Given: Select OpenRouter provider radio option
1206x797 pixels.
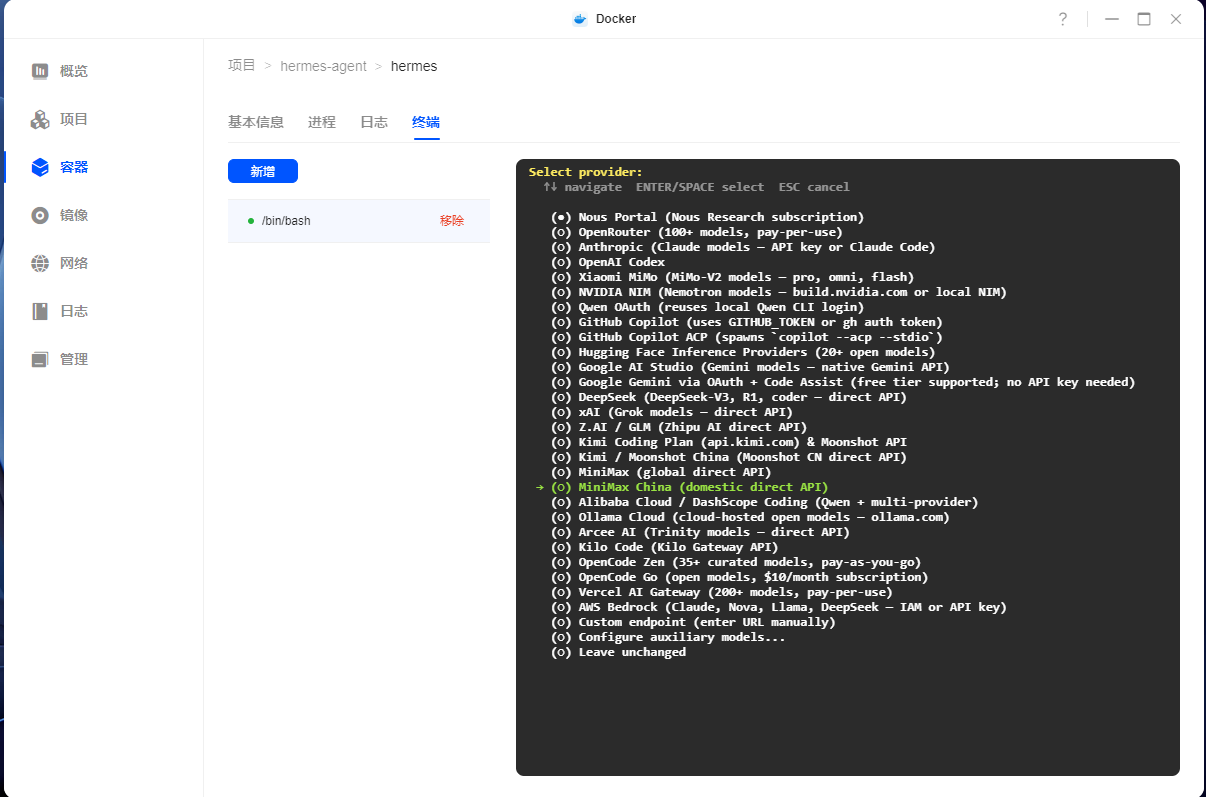Looking at the screenshot, I should click(x=561, y=232).
